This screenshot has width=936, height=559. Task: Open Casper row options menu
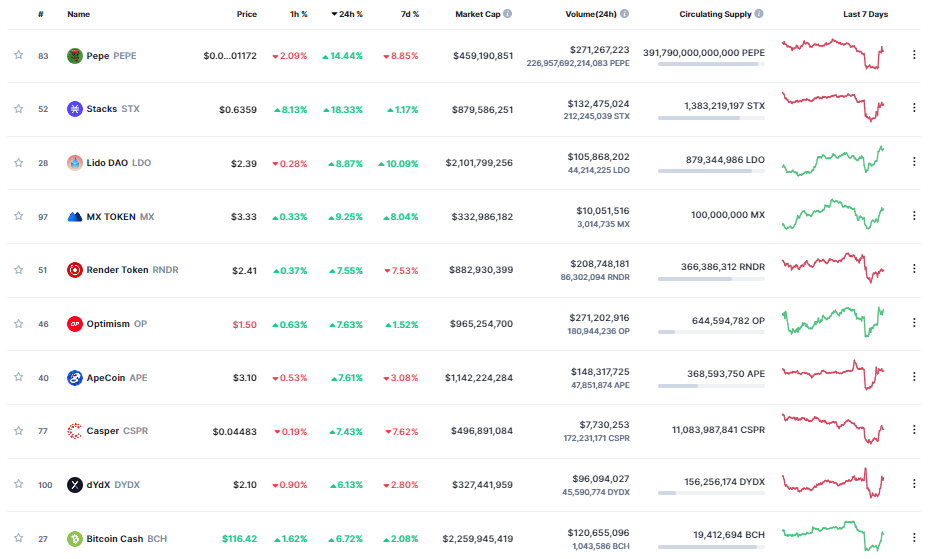tap(914, 429)
